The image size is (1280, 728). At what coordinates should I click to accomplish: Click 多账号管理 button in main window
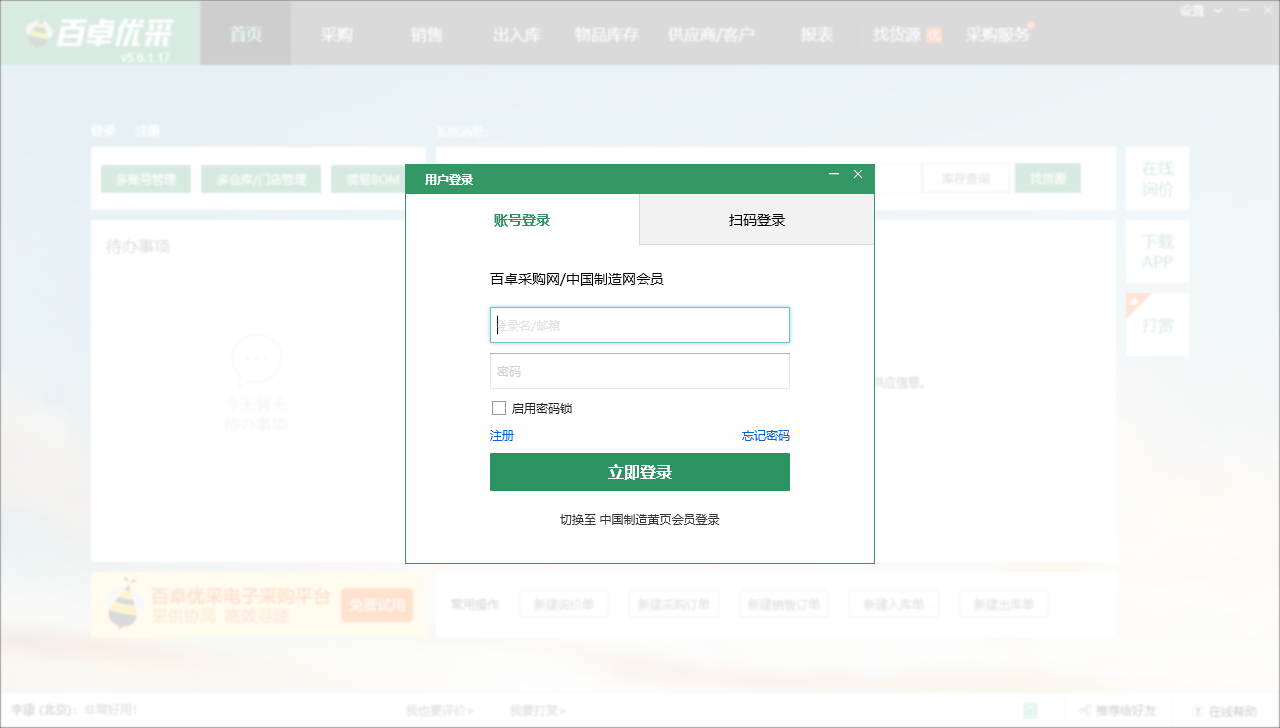(146, 180)
